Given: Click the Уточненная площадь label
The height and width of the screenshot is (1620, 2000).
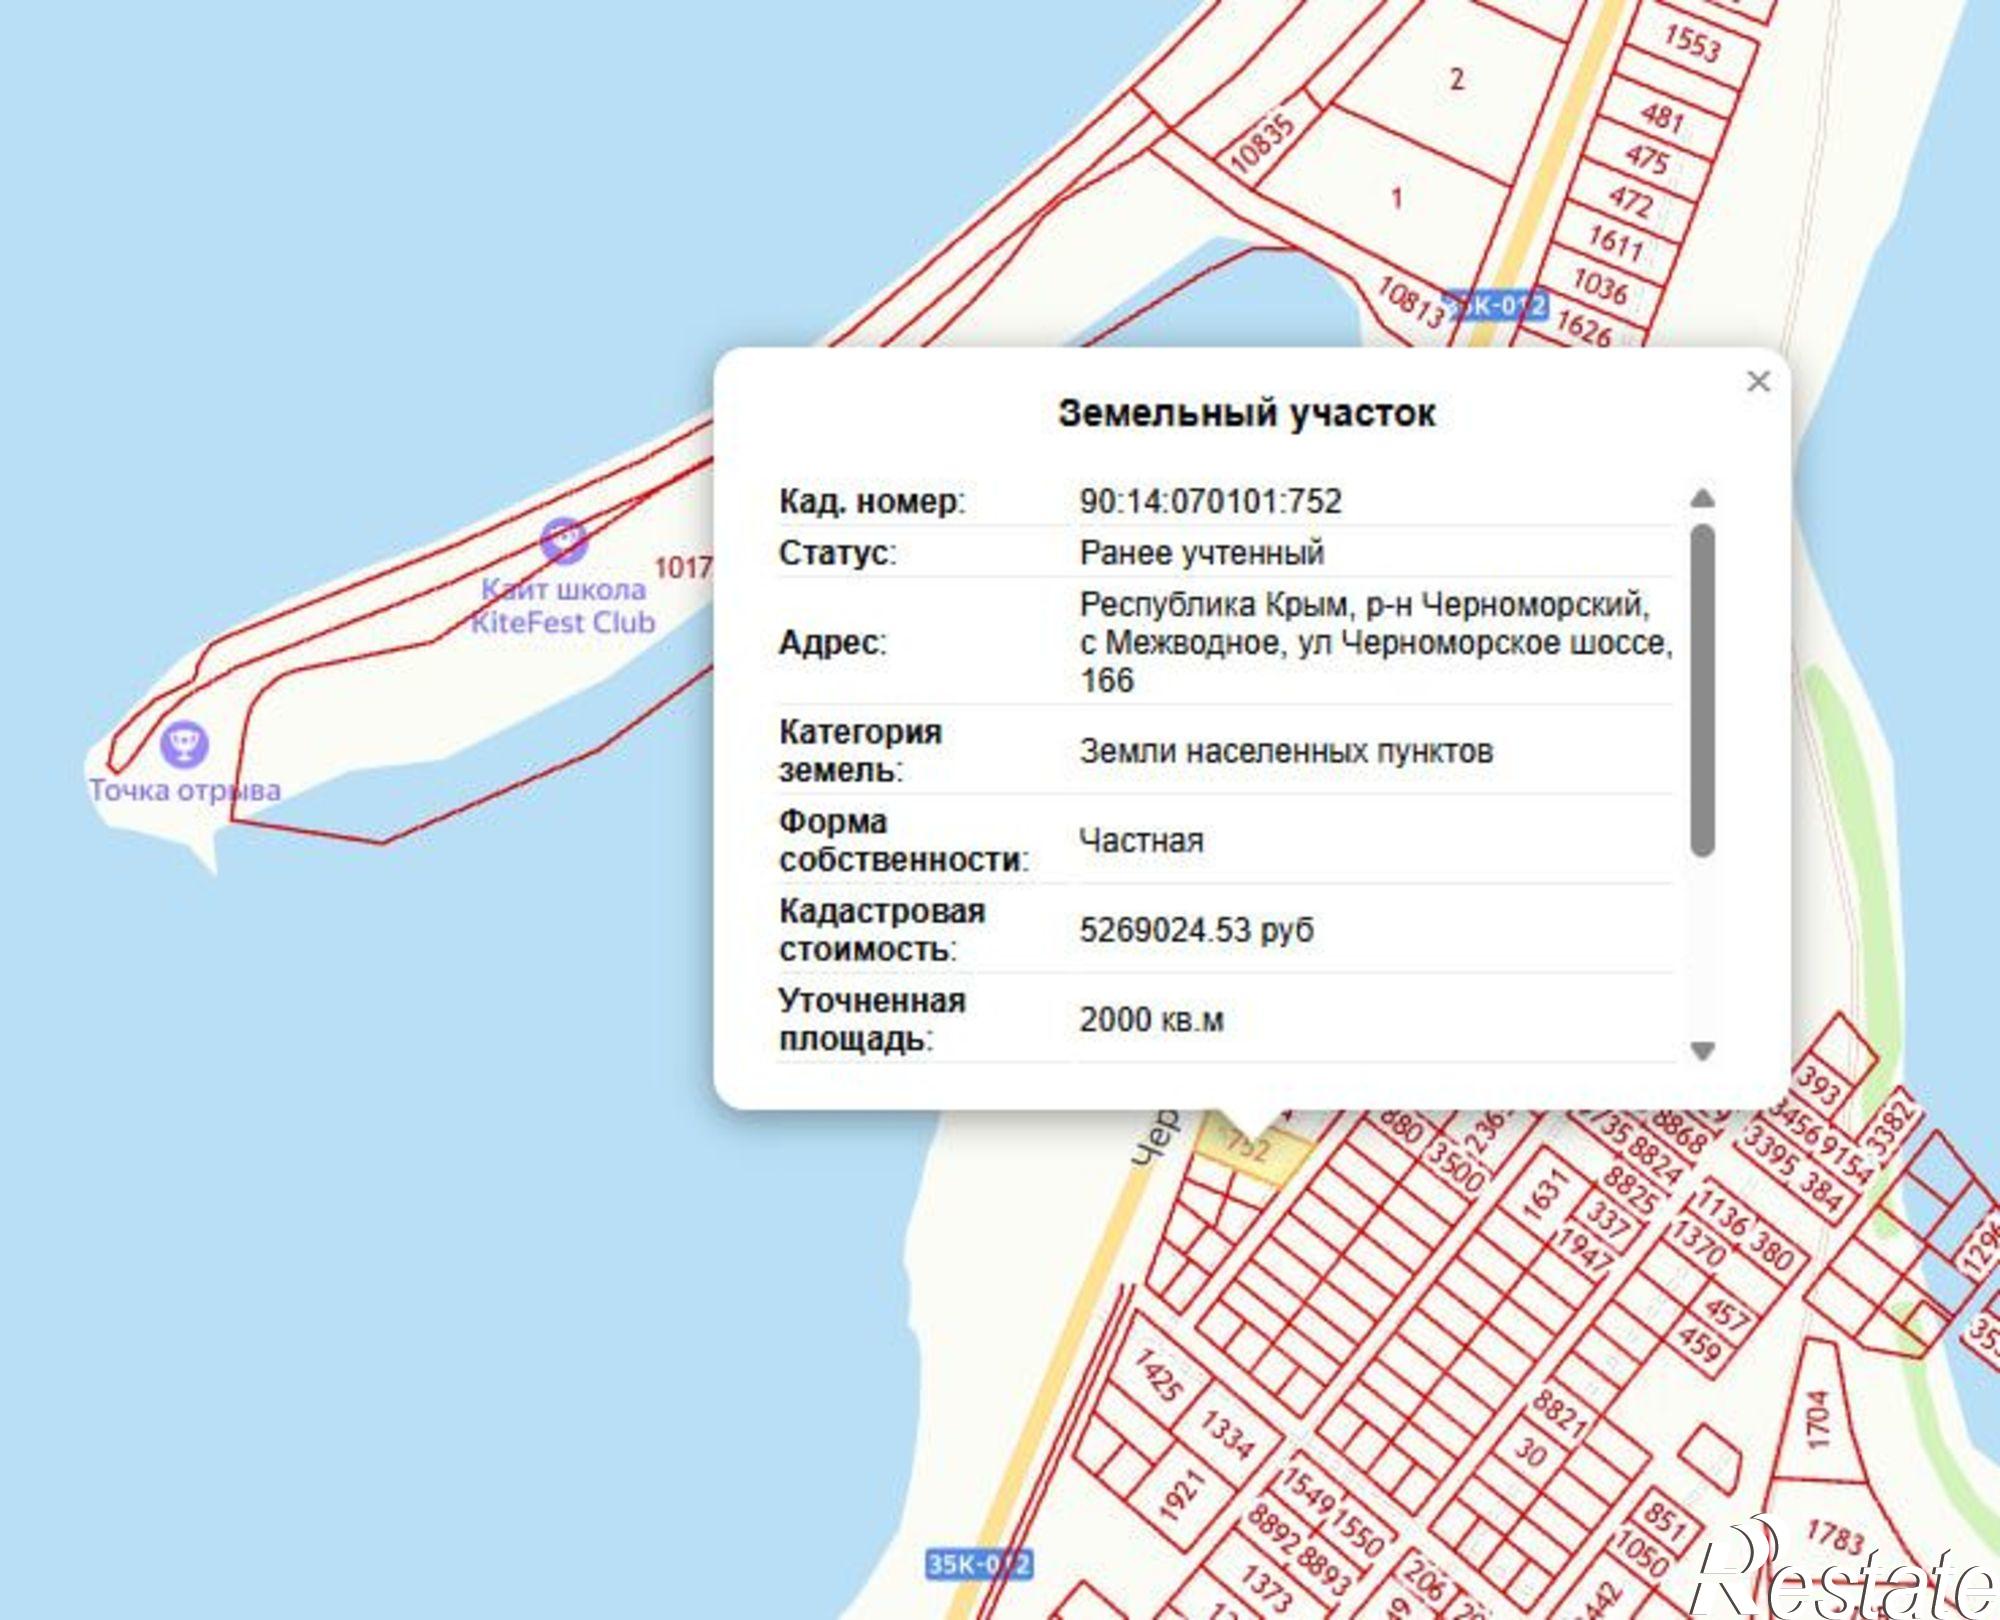Looking at the screenshot, I should [x=872, y=1020].
